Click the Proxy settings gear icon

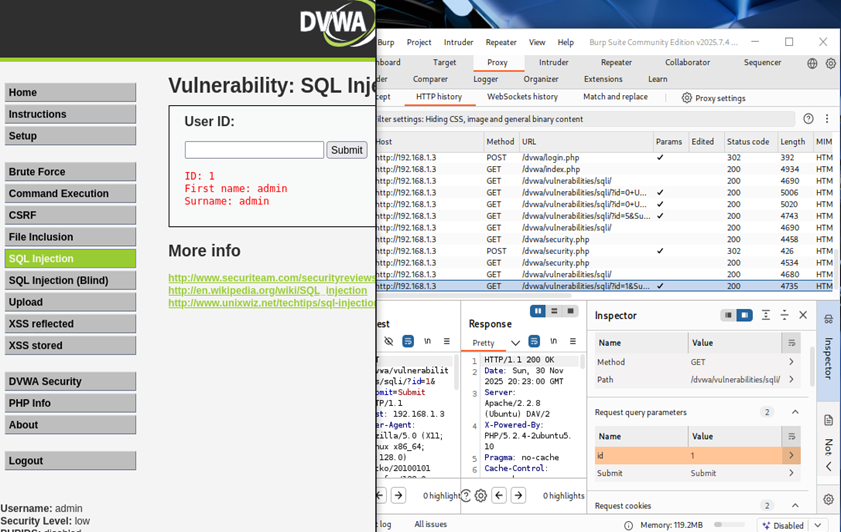[687, 98]
